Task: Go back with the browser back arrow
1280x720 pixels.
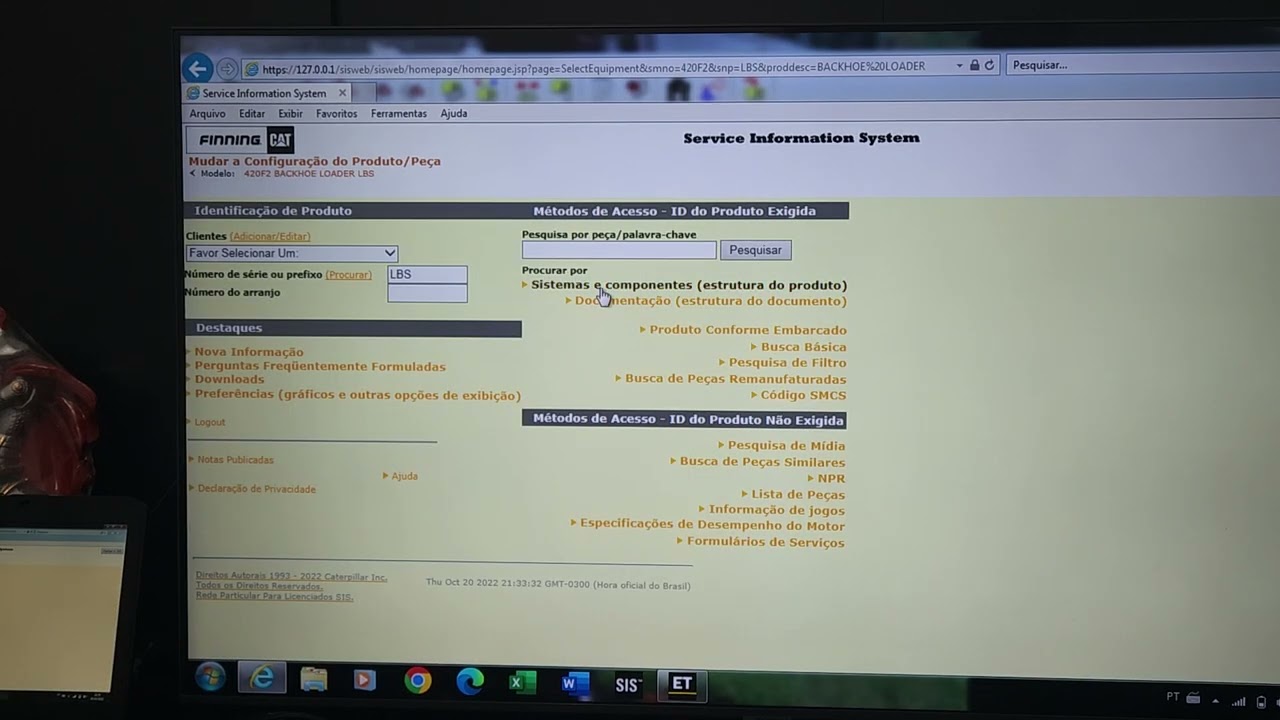Action: (x=198, y=68)
